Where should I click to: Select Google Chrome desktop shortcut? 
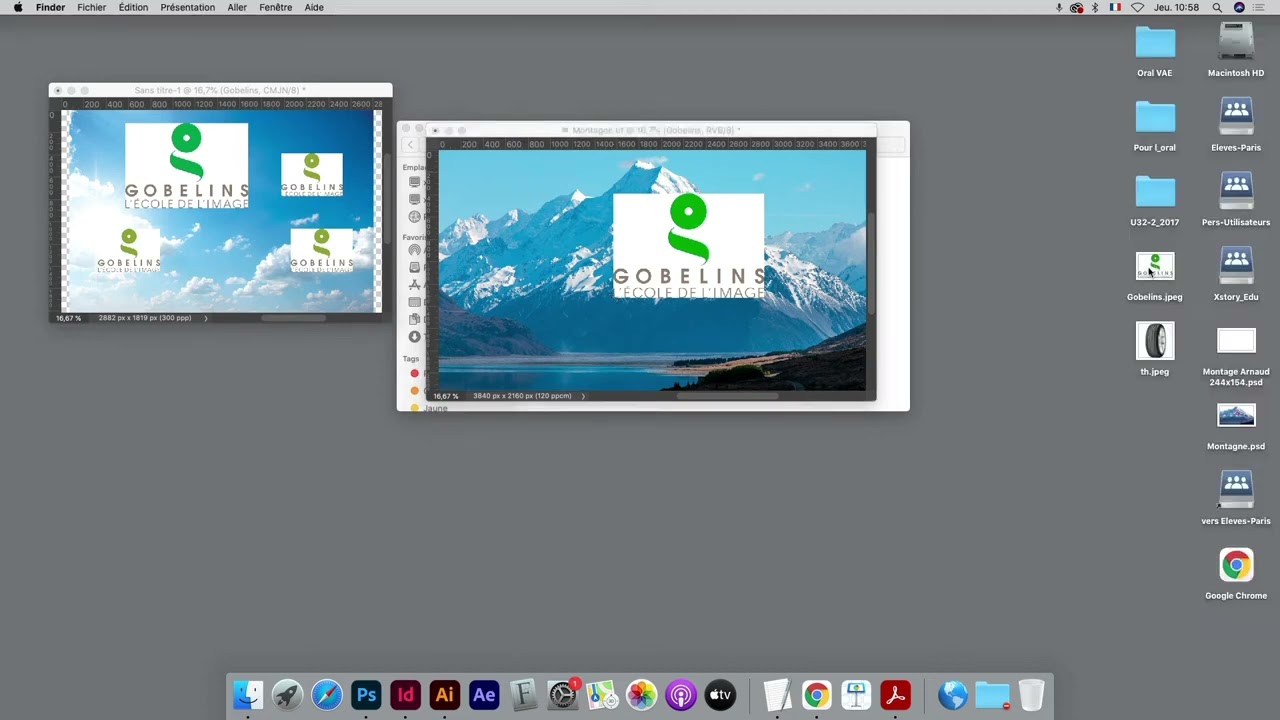click(1236, 565)
